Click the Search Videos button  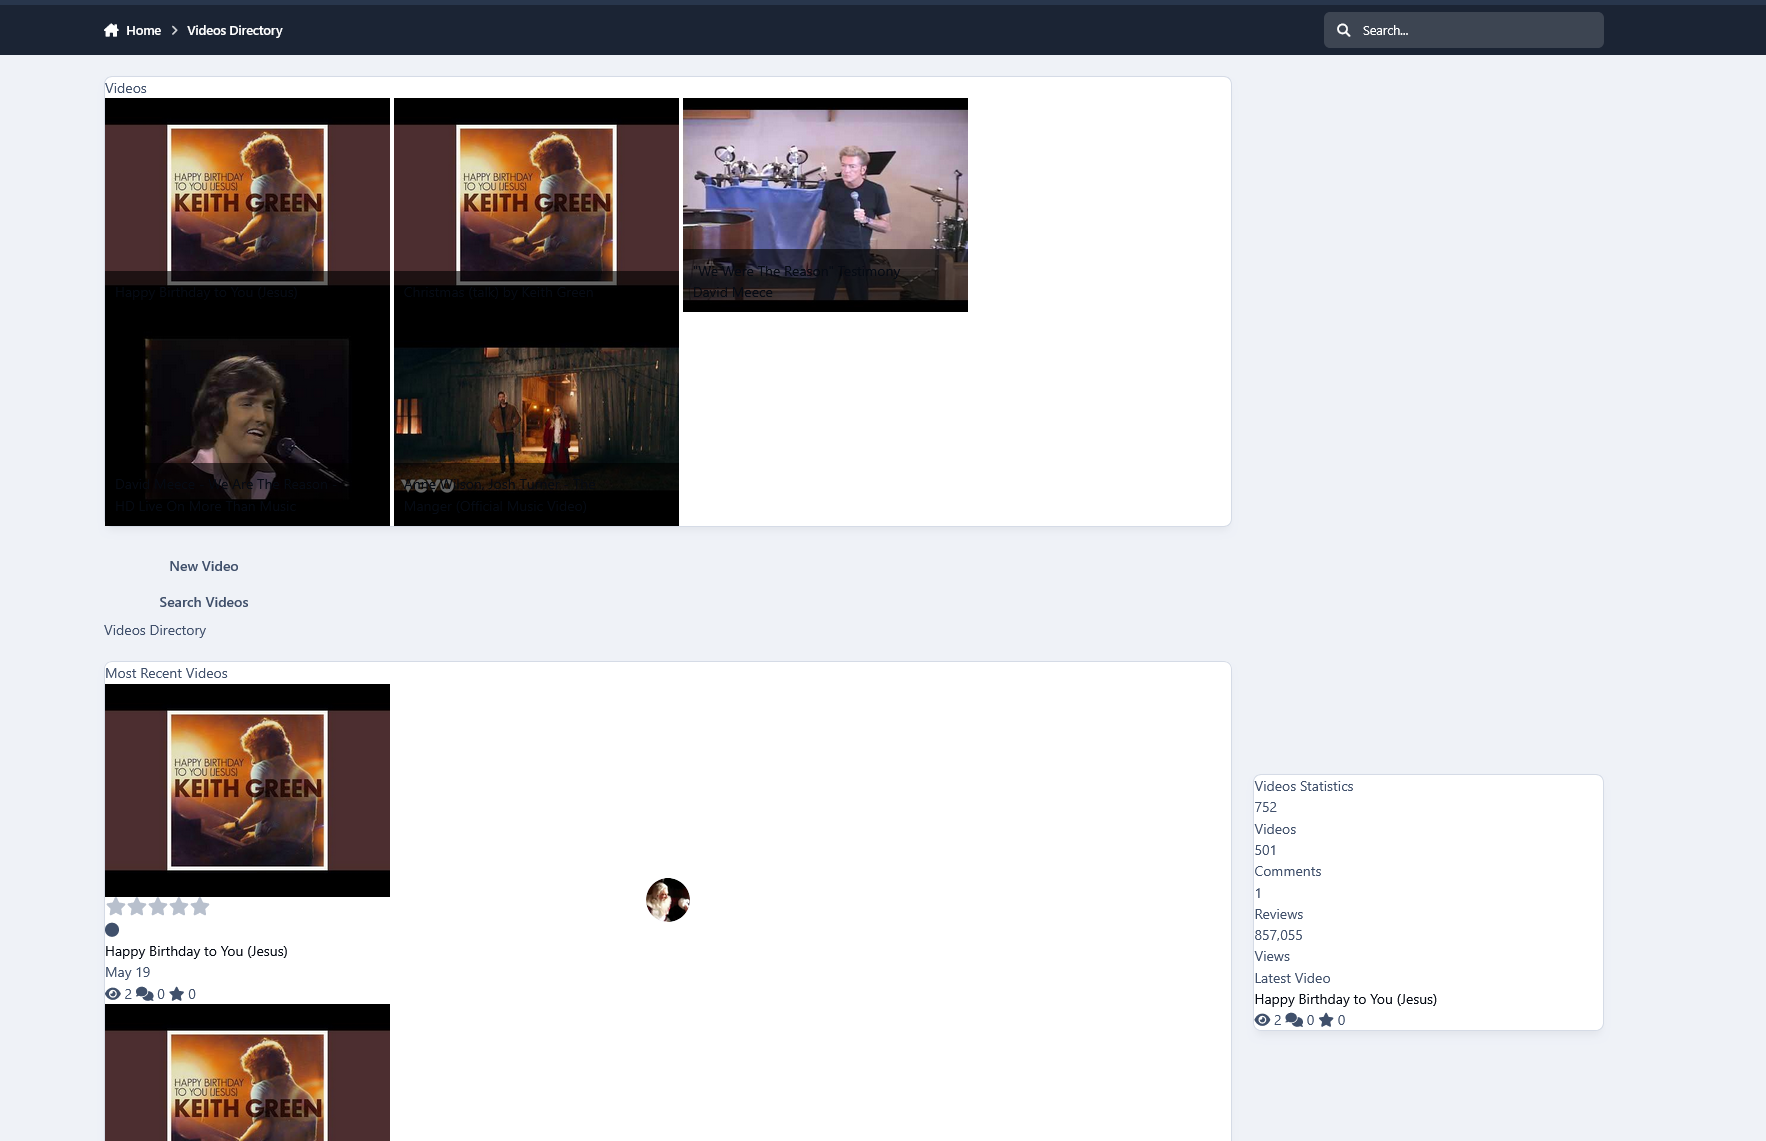204,602
